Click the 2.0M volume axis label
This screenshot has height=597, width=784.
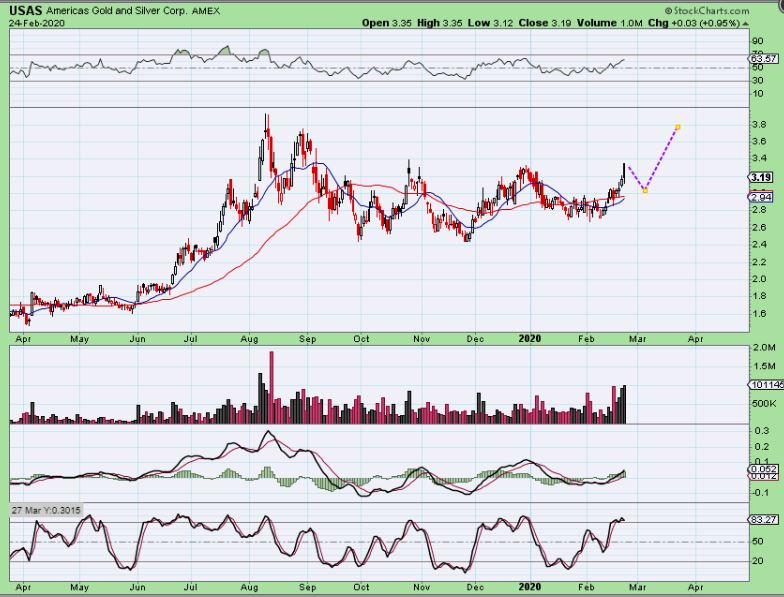pos(765,348)
